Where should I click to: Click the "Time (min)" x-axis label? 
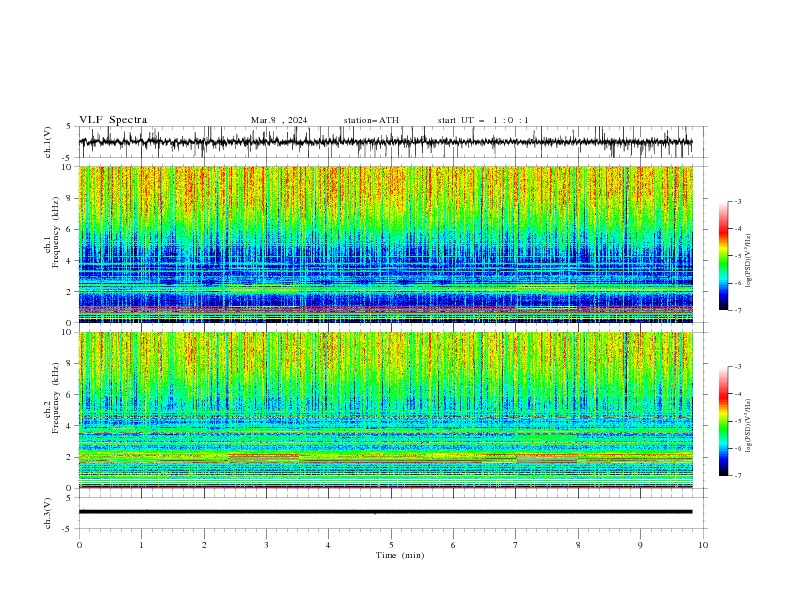click(x=400, y=555)
